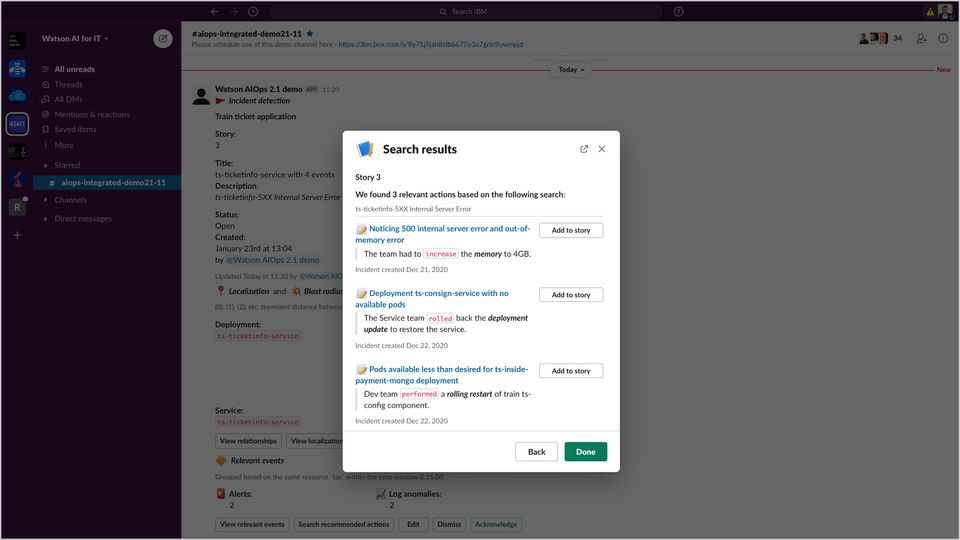Open All DMs in the sidebar
960x540 pixels.
(x=68, y=99)
